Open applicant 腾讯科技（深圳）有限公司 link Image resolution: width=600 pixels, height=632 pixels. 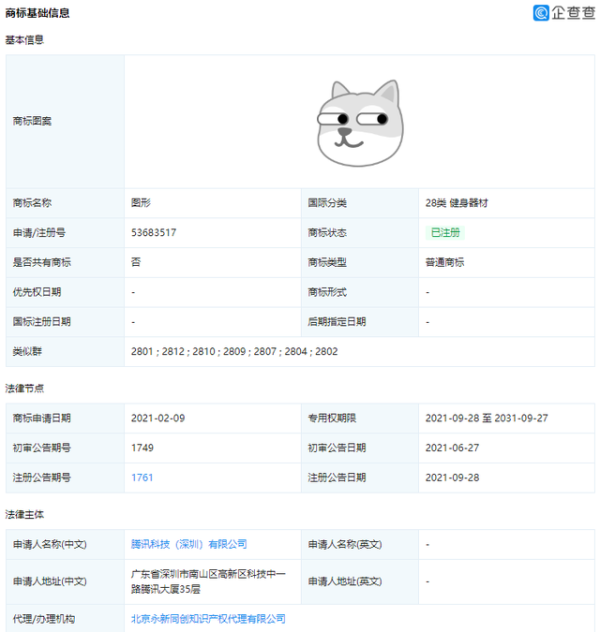[189, 544]
